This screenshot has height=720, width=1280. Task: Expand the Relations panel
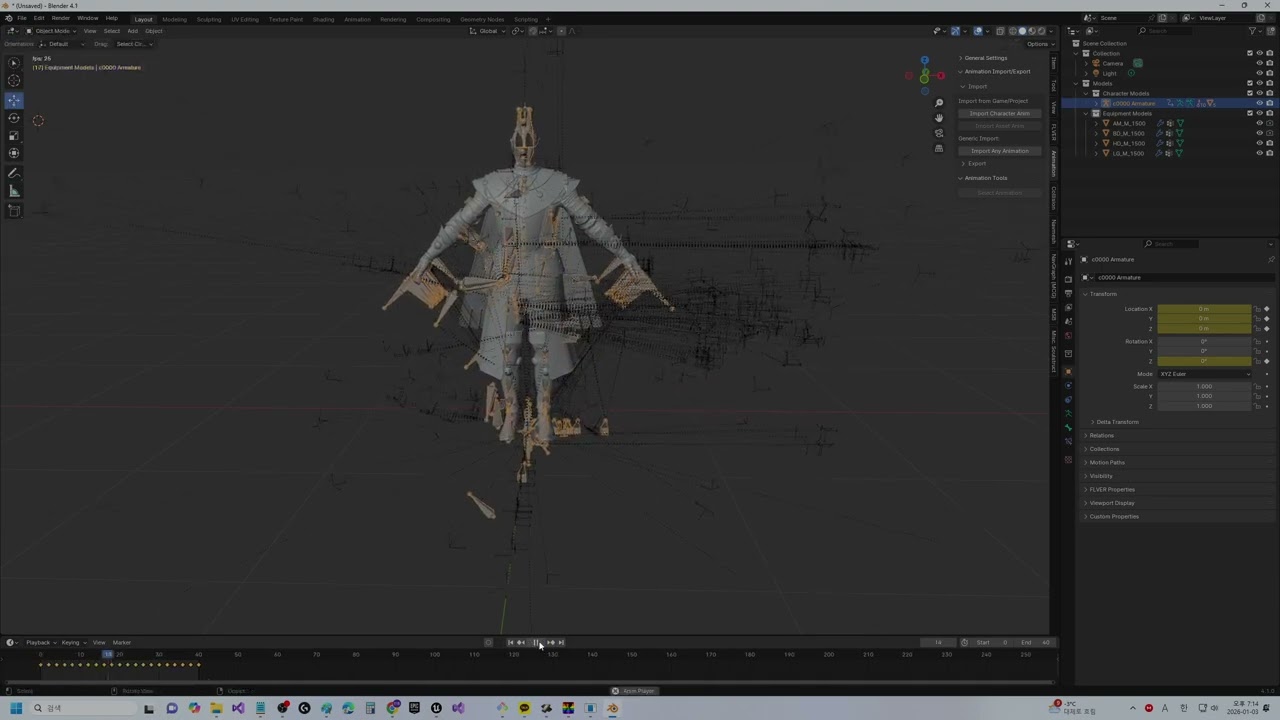point(1099,436)
